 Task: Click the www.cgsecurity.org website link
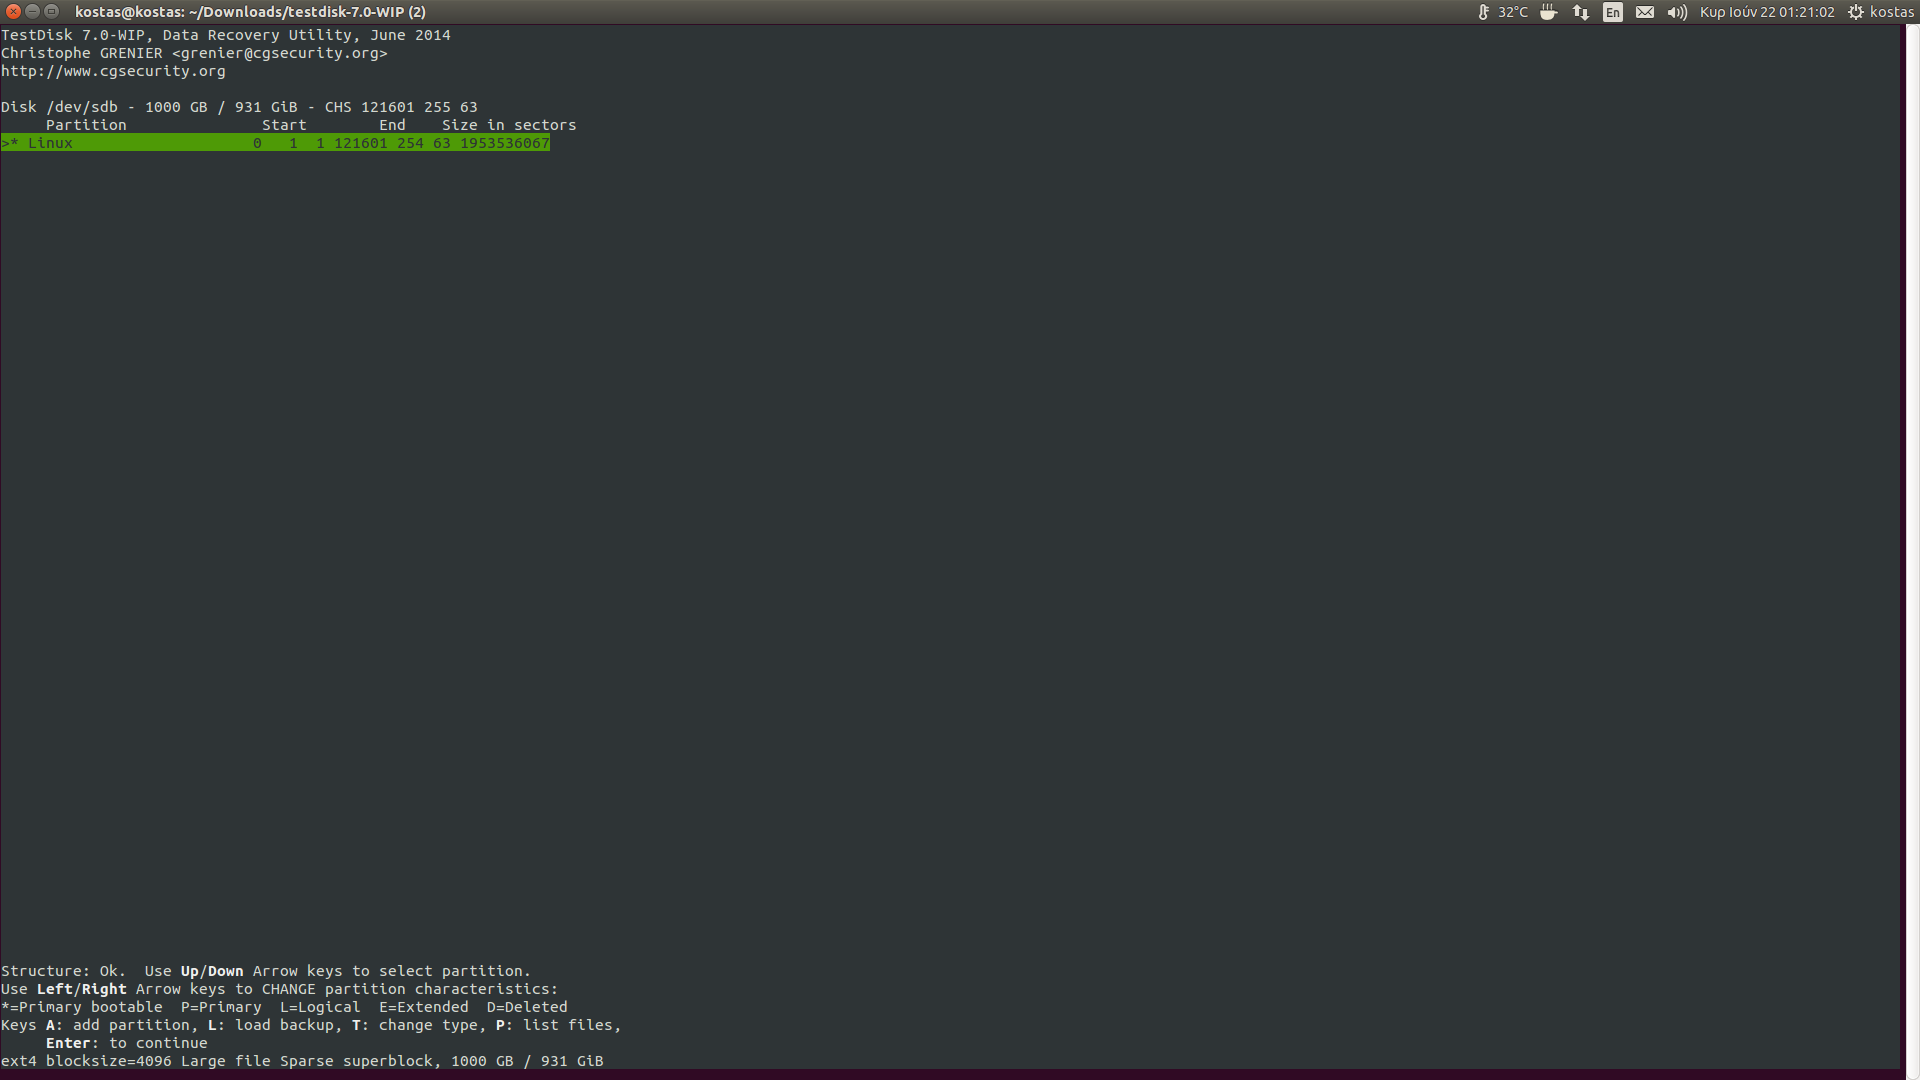[112, 71]
